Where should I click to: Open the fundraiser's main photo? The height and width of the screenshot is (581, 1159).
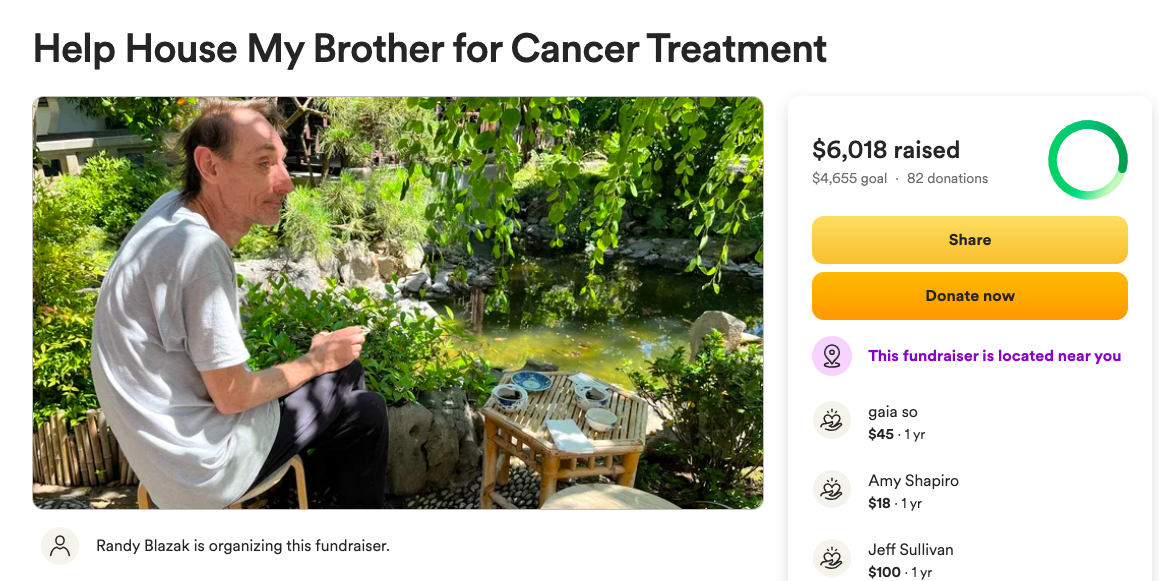tap(398, 303)
